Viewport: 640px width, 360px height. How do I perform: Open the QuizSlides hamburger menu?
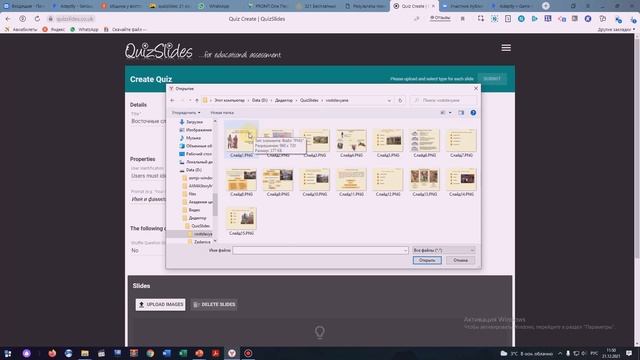coord(506,48)
